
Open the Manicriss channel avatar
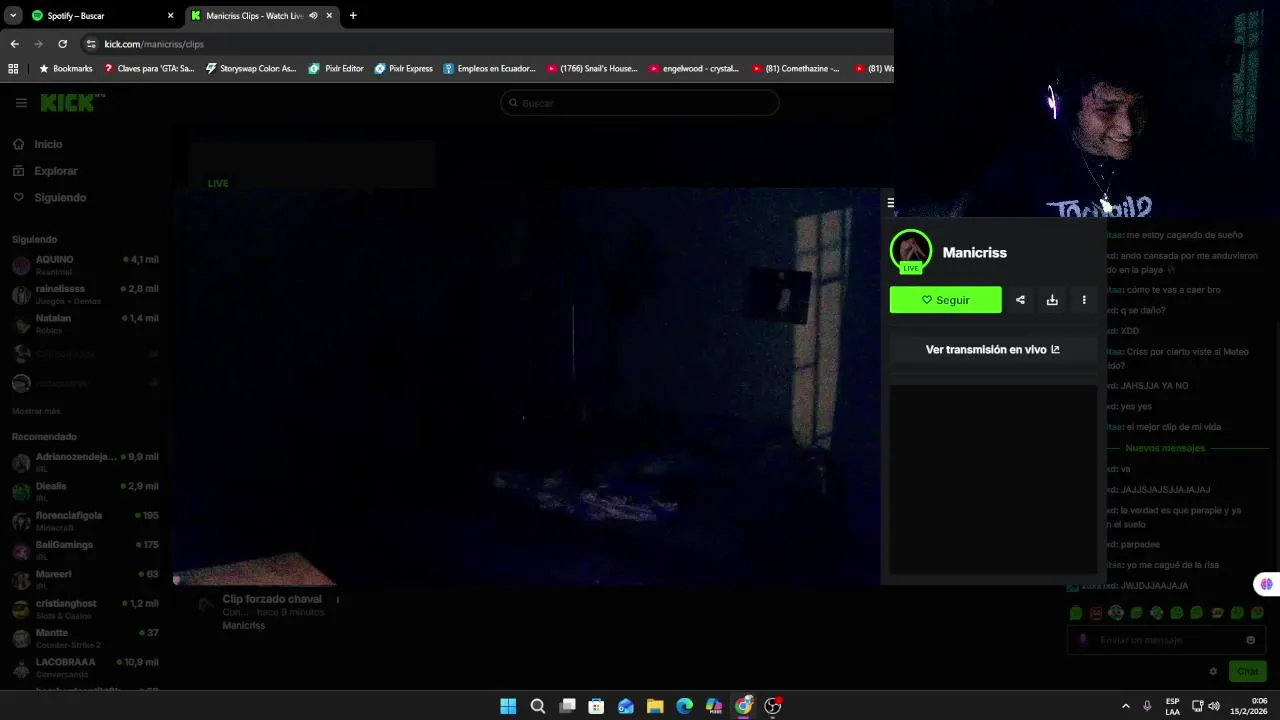[x=911, y=252]
